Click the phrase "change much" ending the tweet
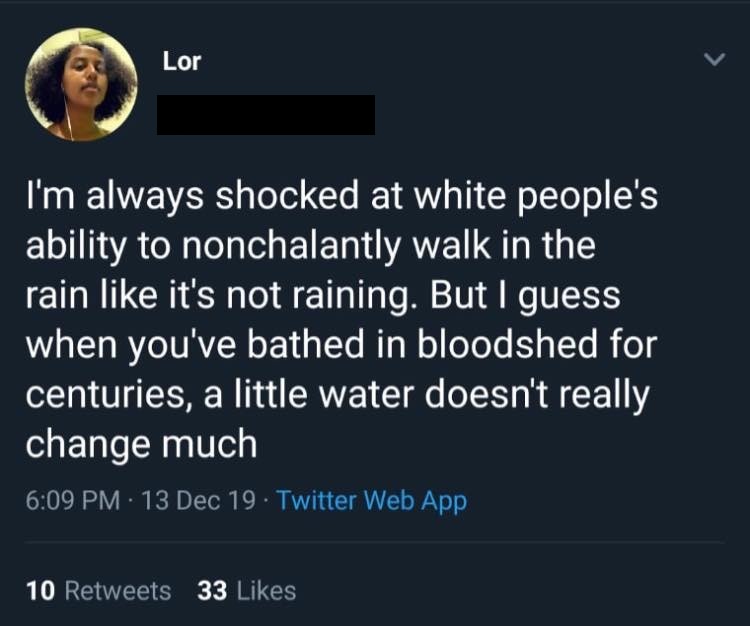The height and width of the screenshot is (626, 750). click(x=140, y=444)
